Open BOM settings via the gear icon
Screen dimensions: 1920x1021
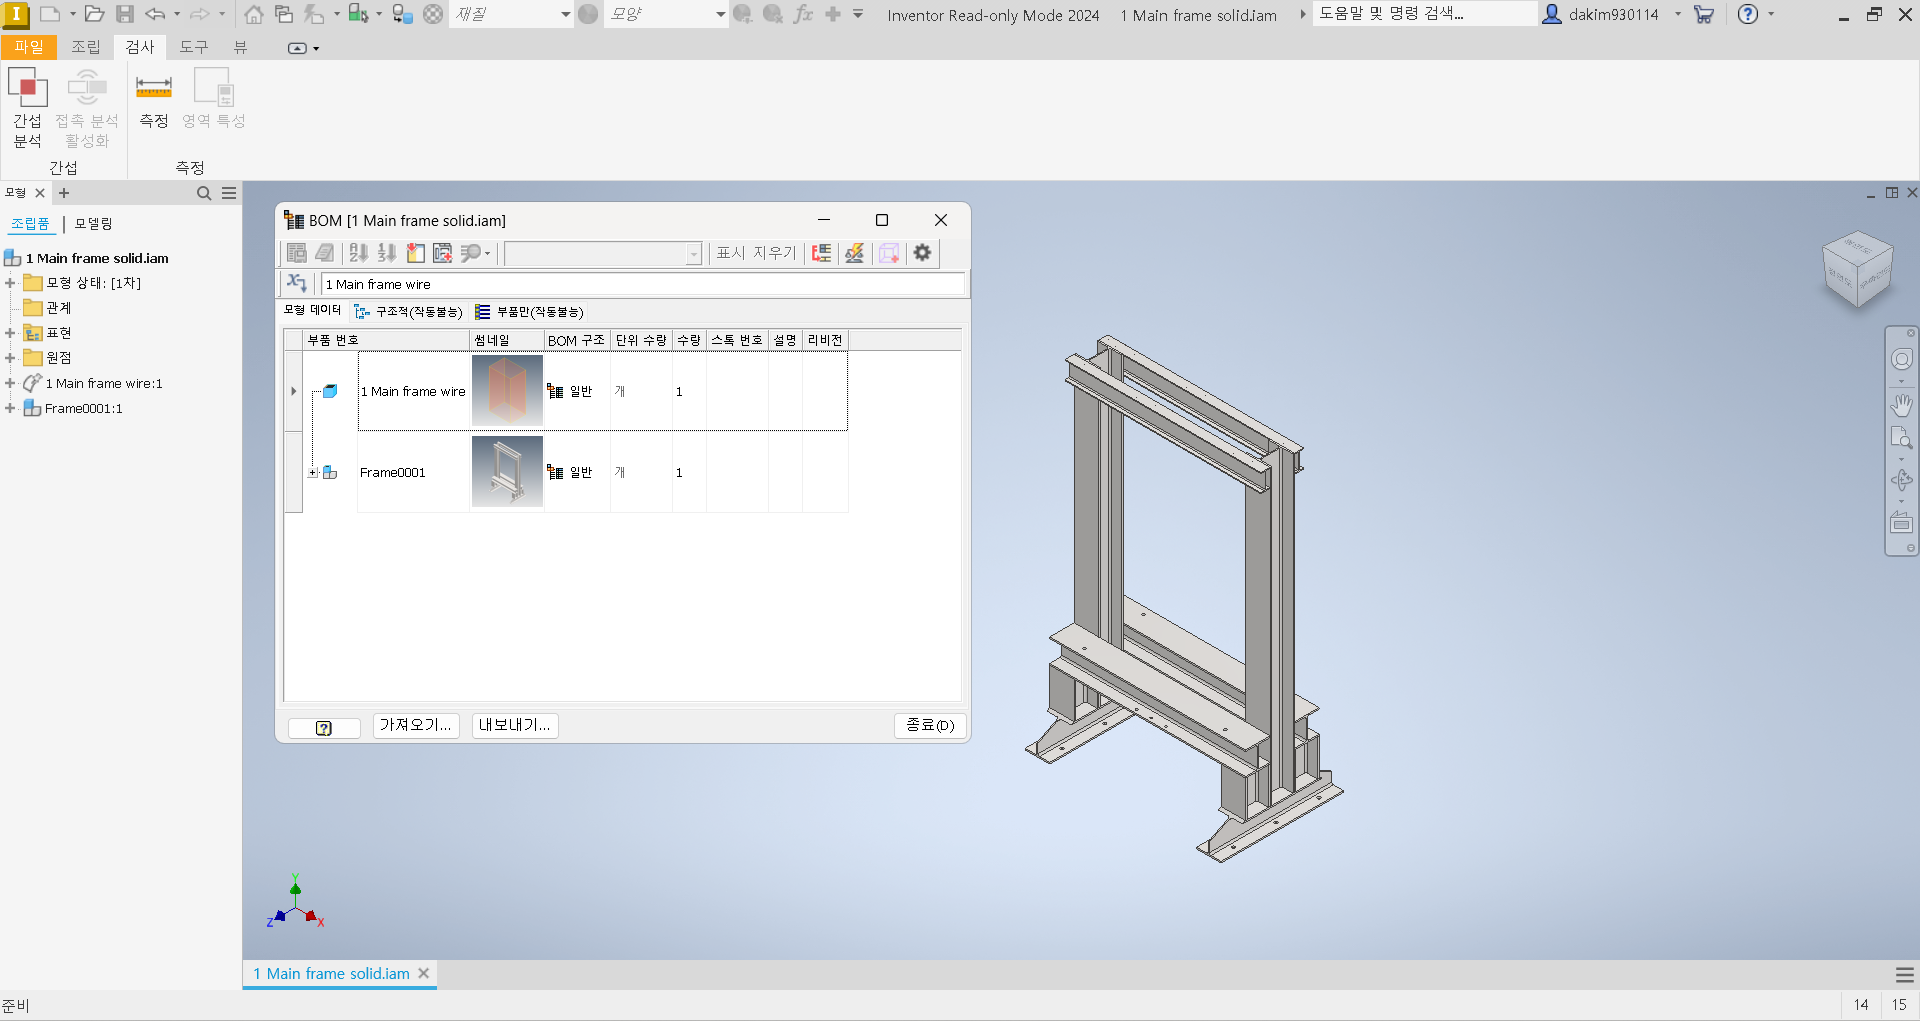pyautogui.click(x=922, y=253)
